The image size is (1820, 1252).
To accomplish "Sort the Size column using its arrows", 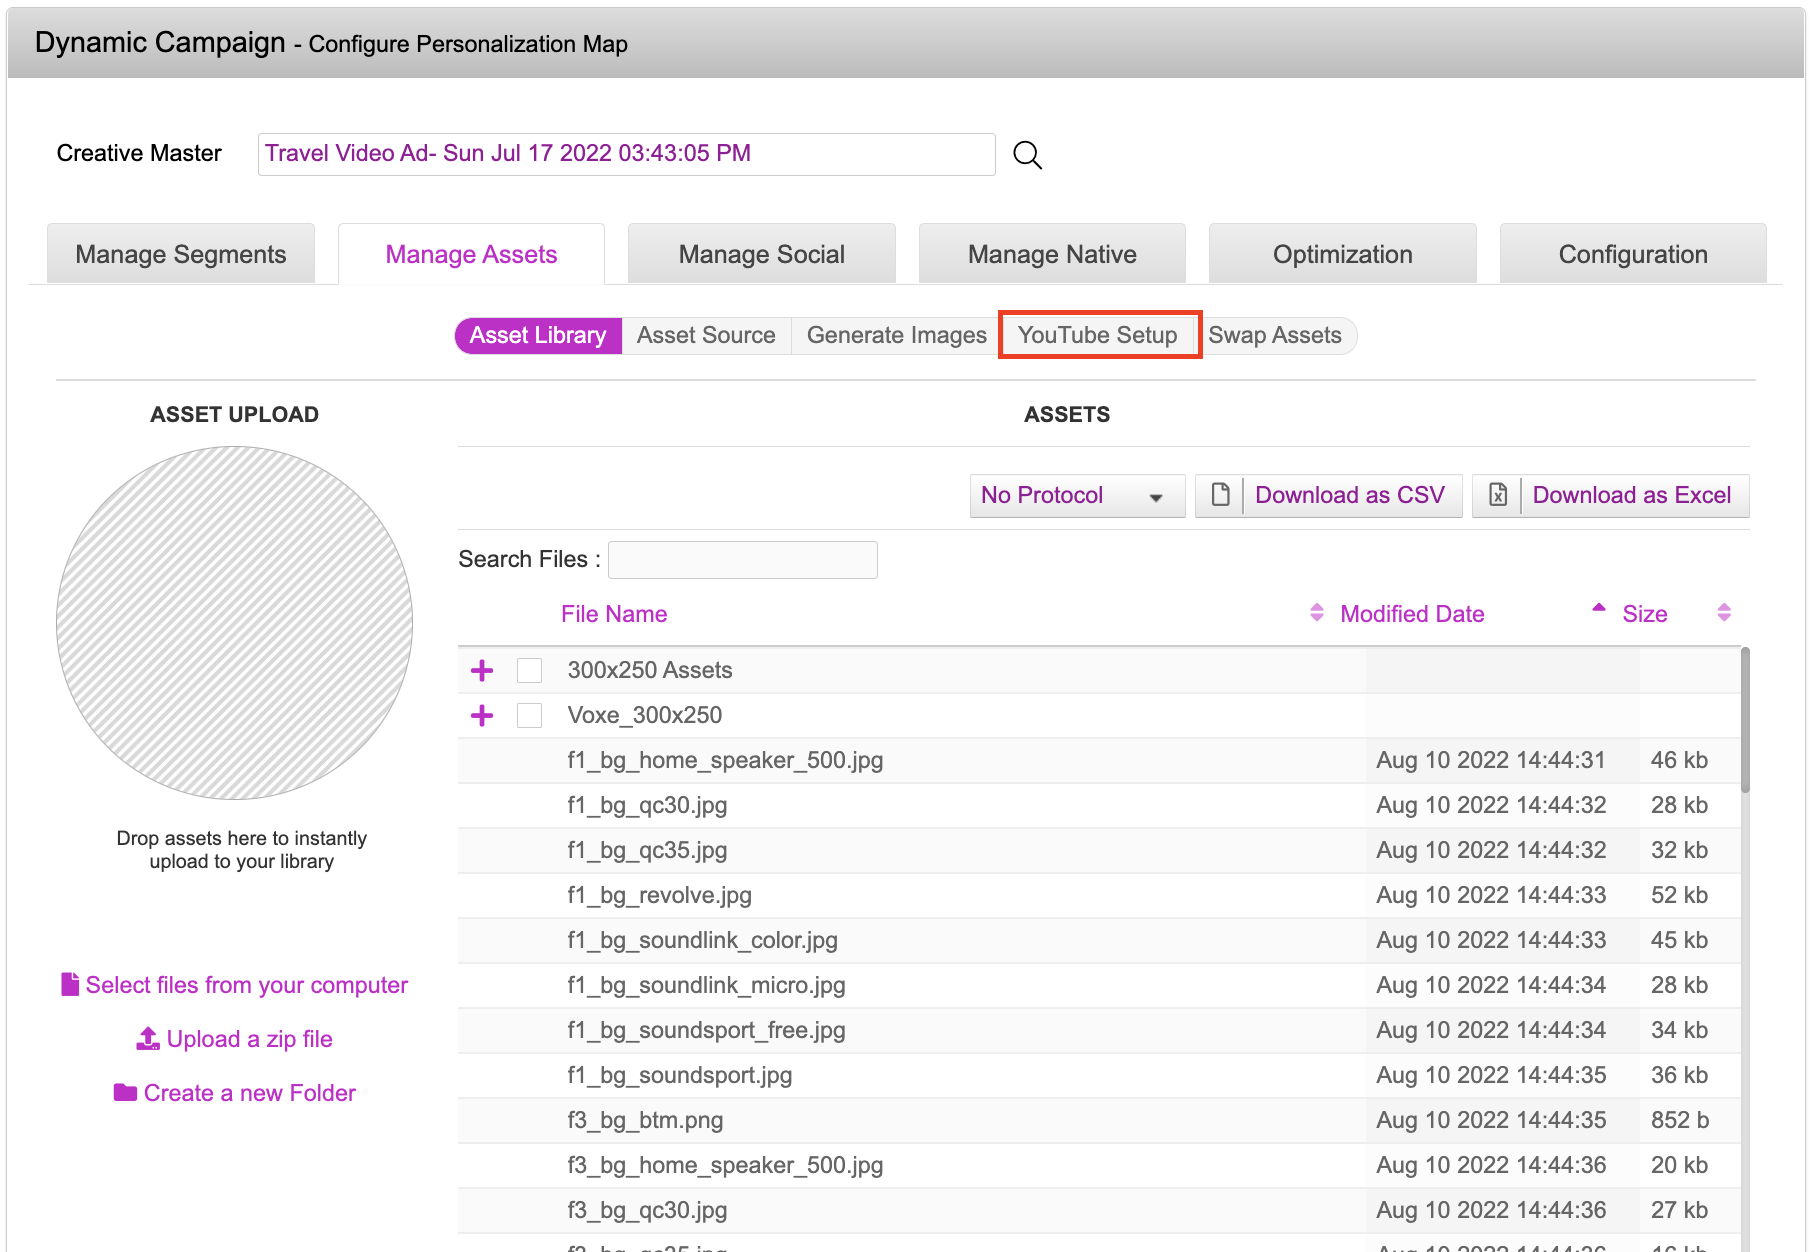I will [x=1723, y=613].
